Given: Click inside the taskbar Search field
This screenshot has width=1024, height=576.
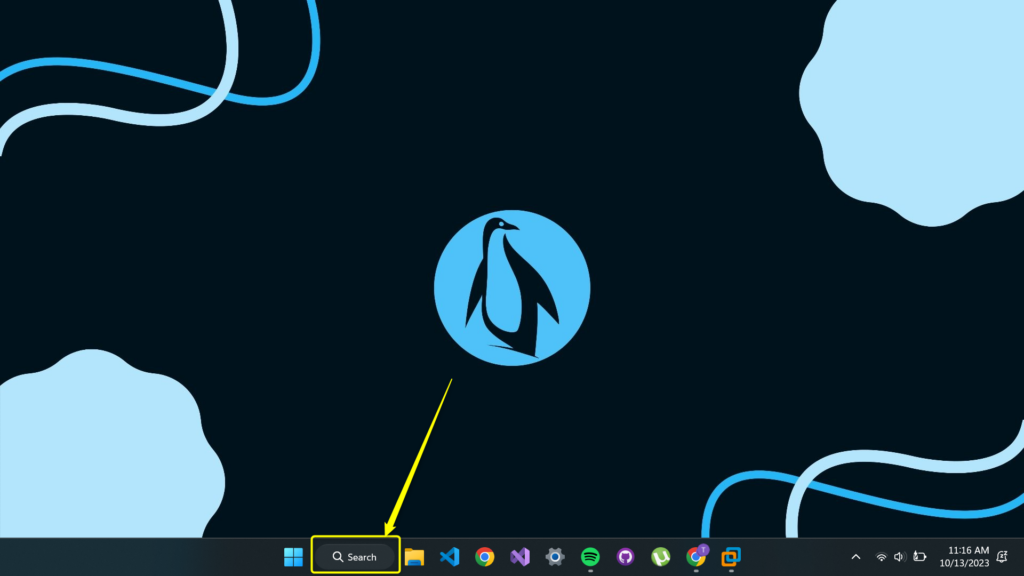Looking at the screenshot, I should point(360,557).
